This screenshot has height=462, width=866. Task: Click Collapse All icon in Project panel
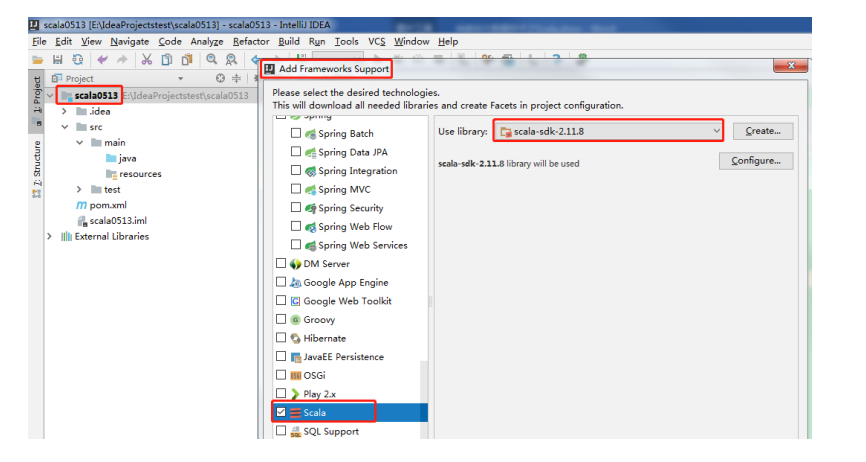(x=236, y=78)
